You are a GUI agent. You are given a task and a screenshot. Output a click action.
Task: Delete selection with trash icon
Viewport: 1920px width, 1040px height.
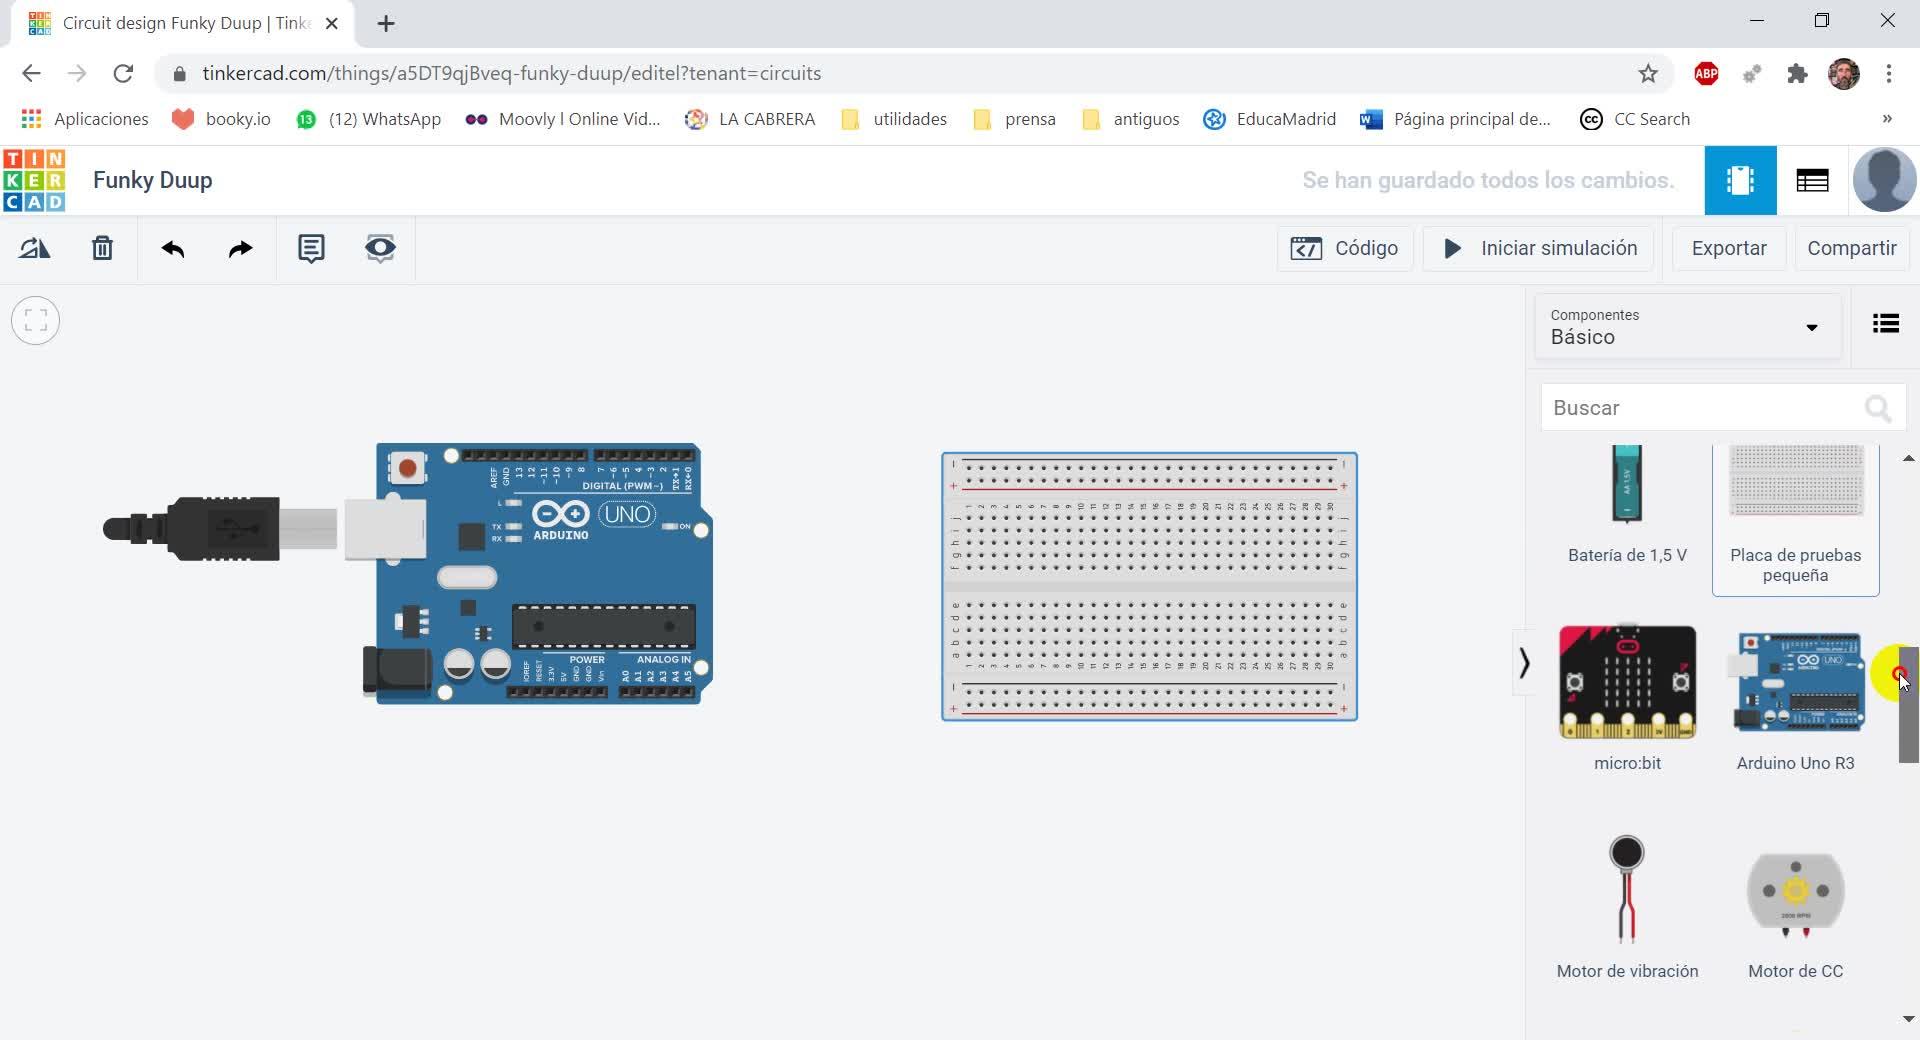point(102,248)
